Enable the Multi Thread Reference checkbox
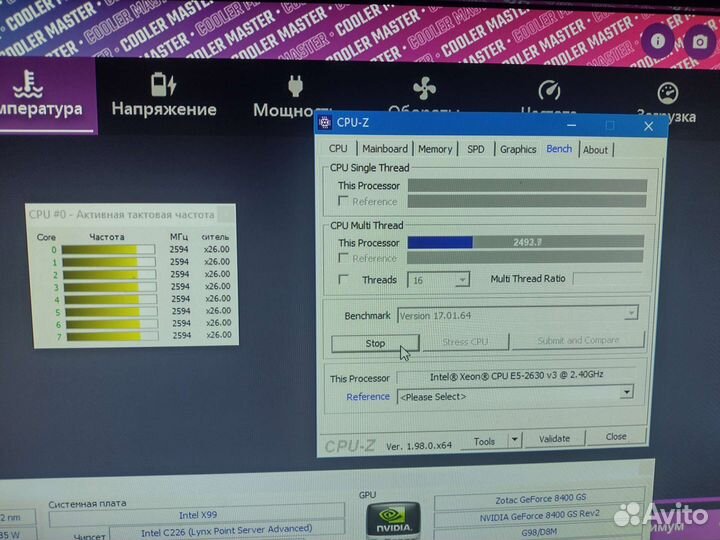 (343, 258)
